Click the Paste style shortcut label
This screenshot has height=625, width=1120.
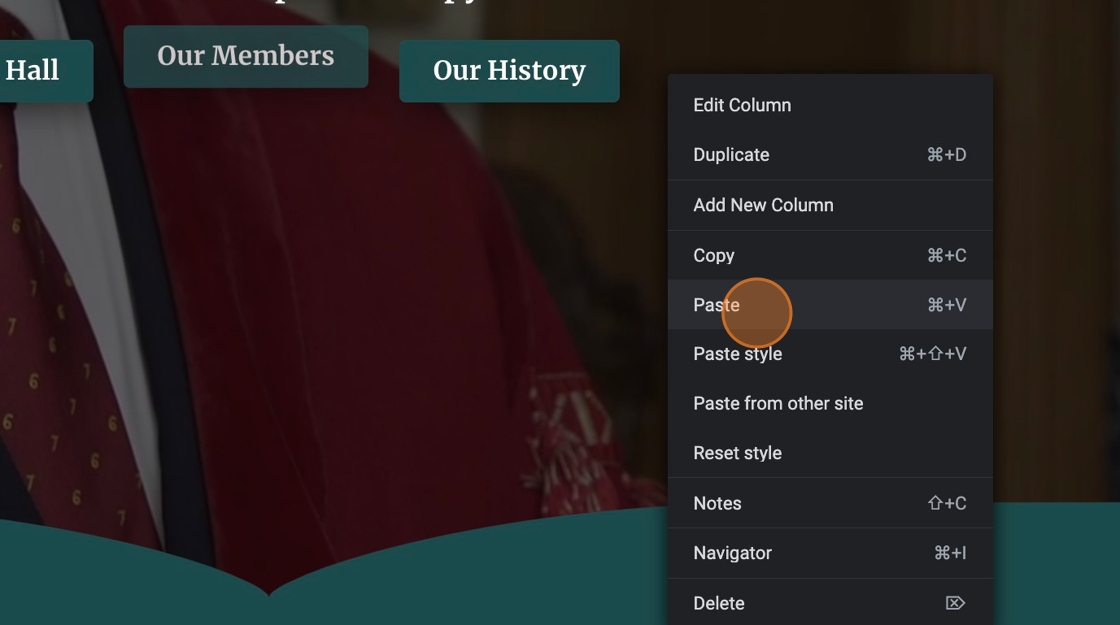point(932,354)
